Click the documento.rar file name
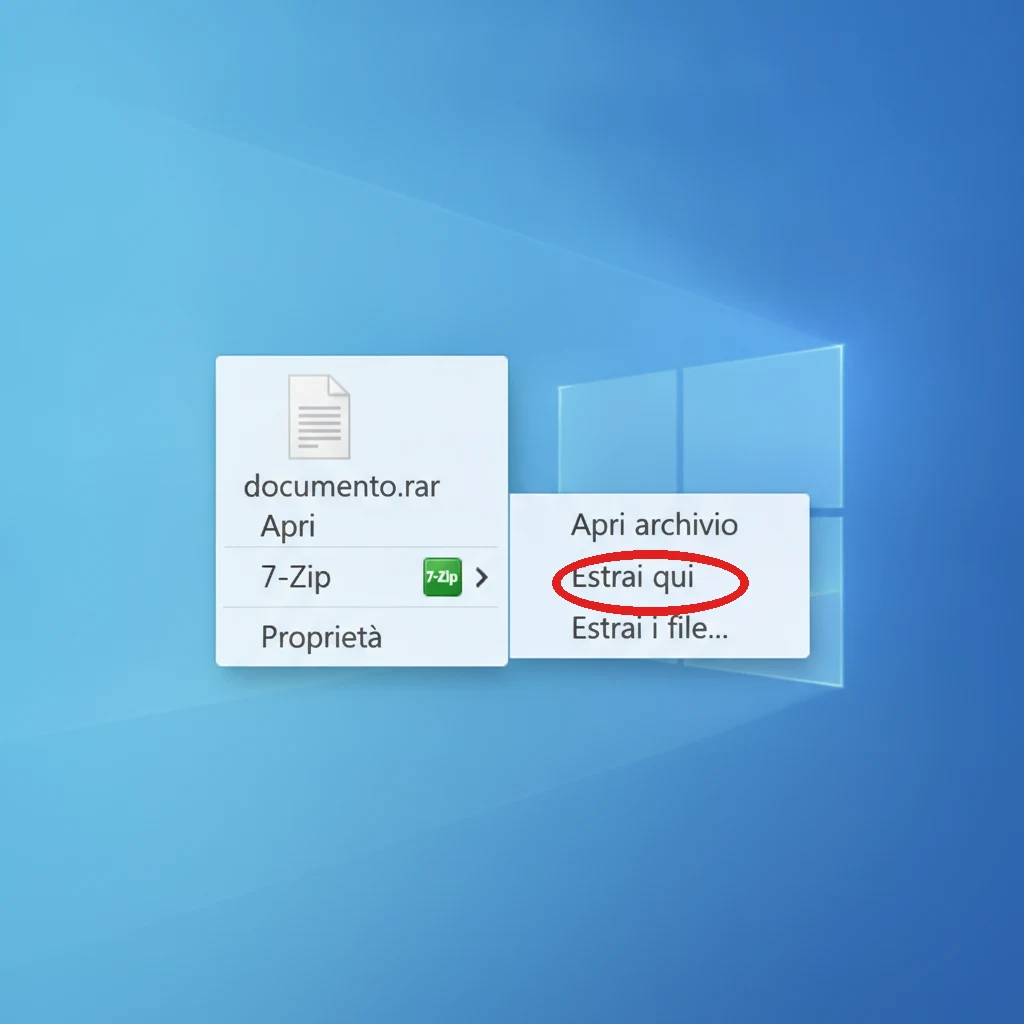Screen dimensions: 1024x1024 tap(342, 487)
